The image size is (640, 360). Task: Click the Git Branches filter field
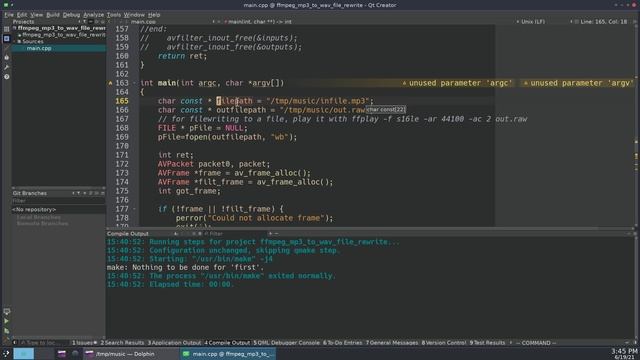[58, 201]
